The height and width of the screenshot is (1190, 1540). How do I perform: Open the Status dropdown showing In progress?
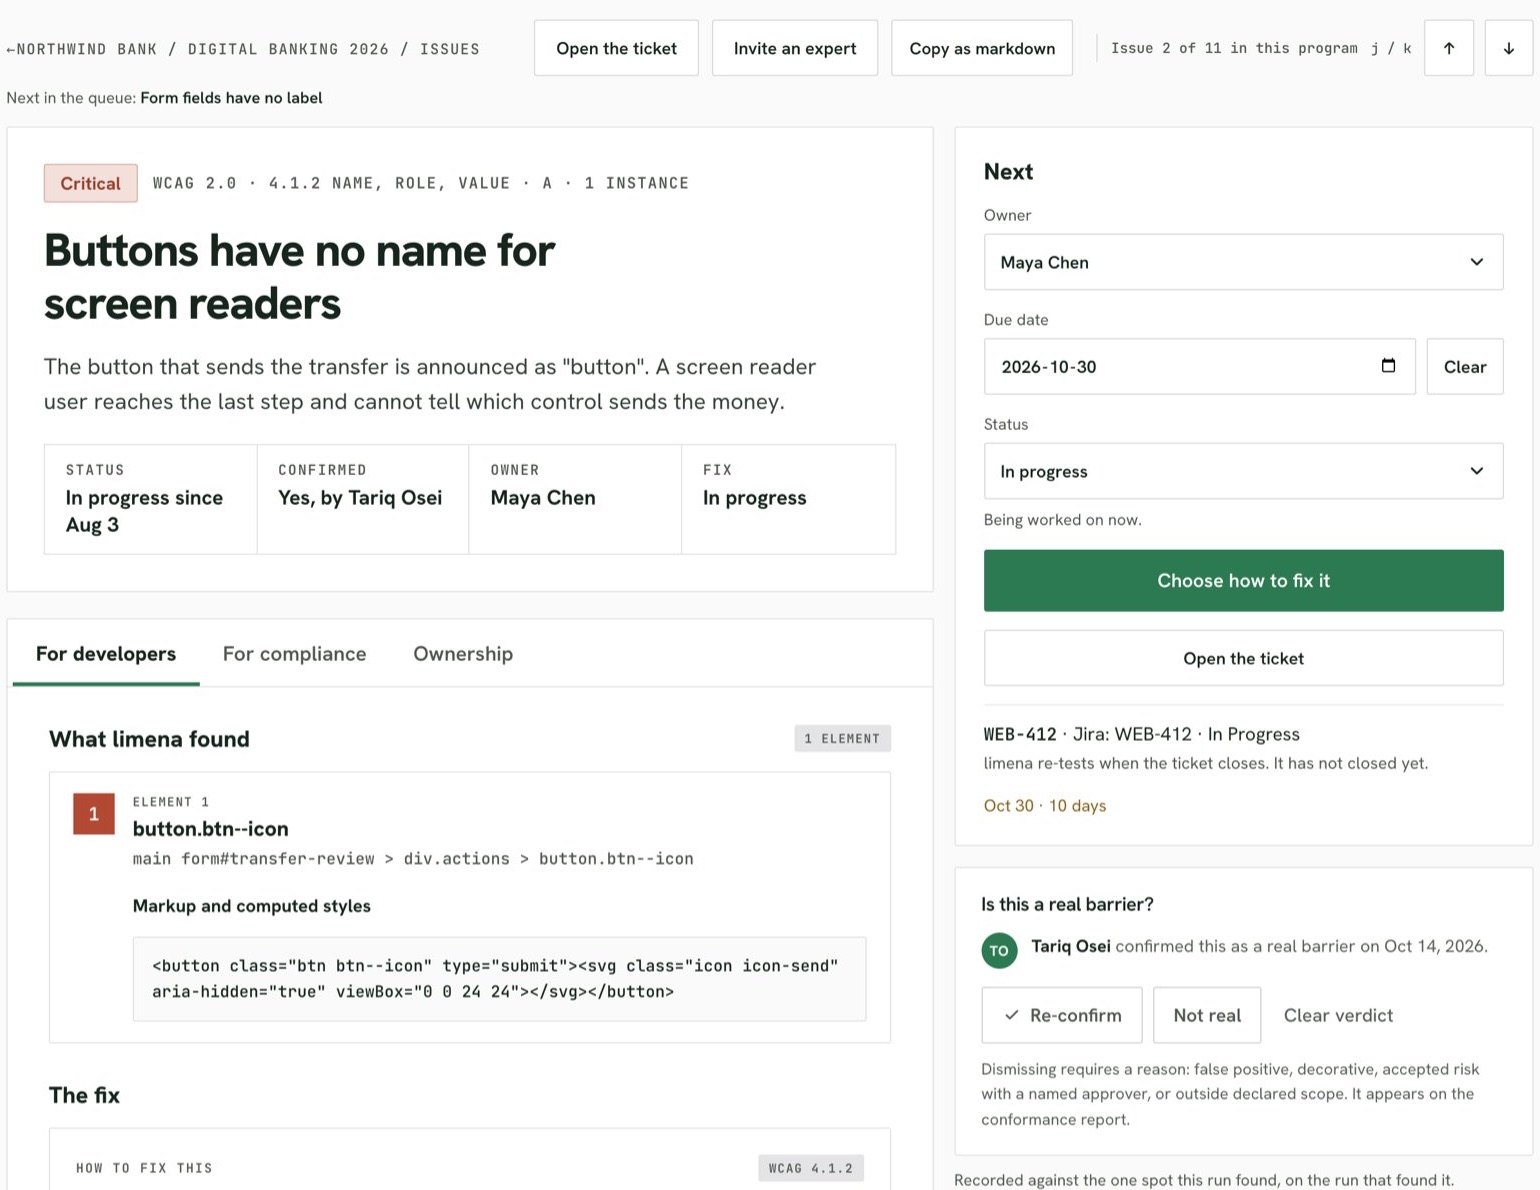click(x=1243, y=471)
